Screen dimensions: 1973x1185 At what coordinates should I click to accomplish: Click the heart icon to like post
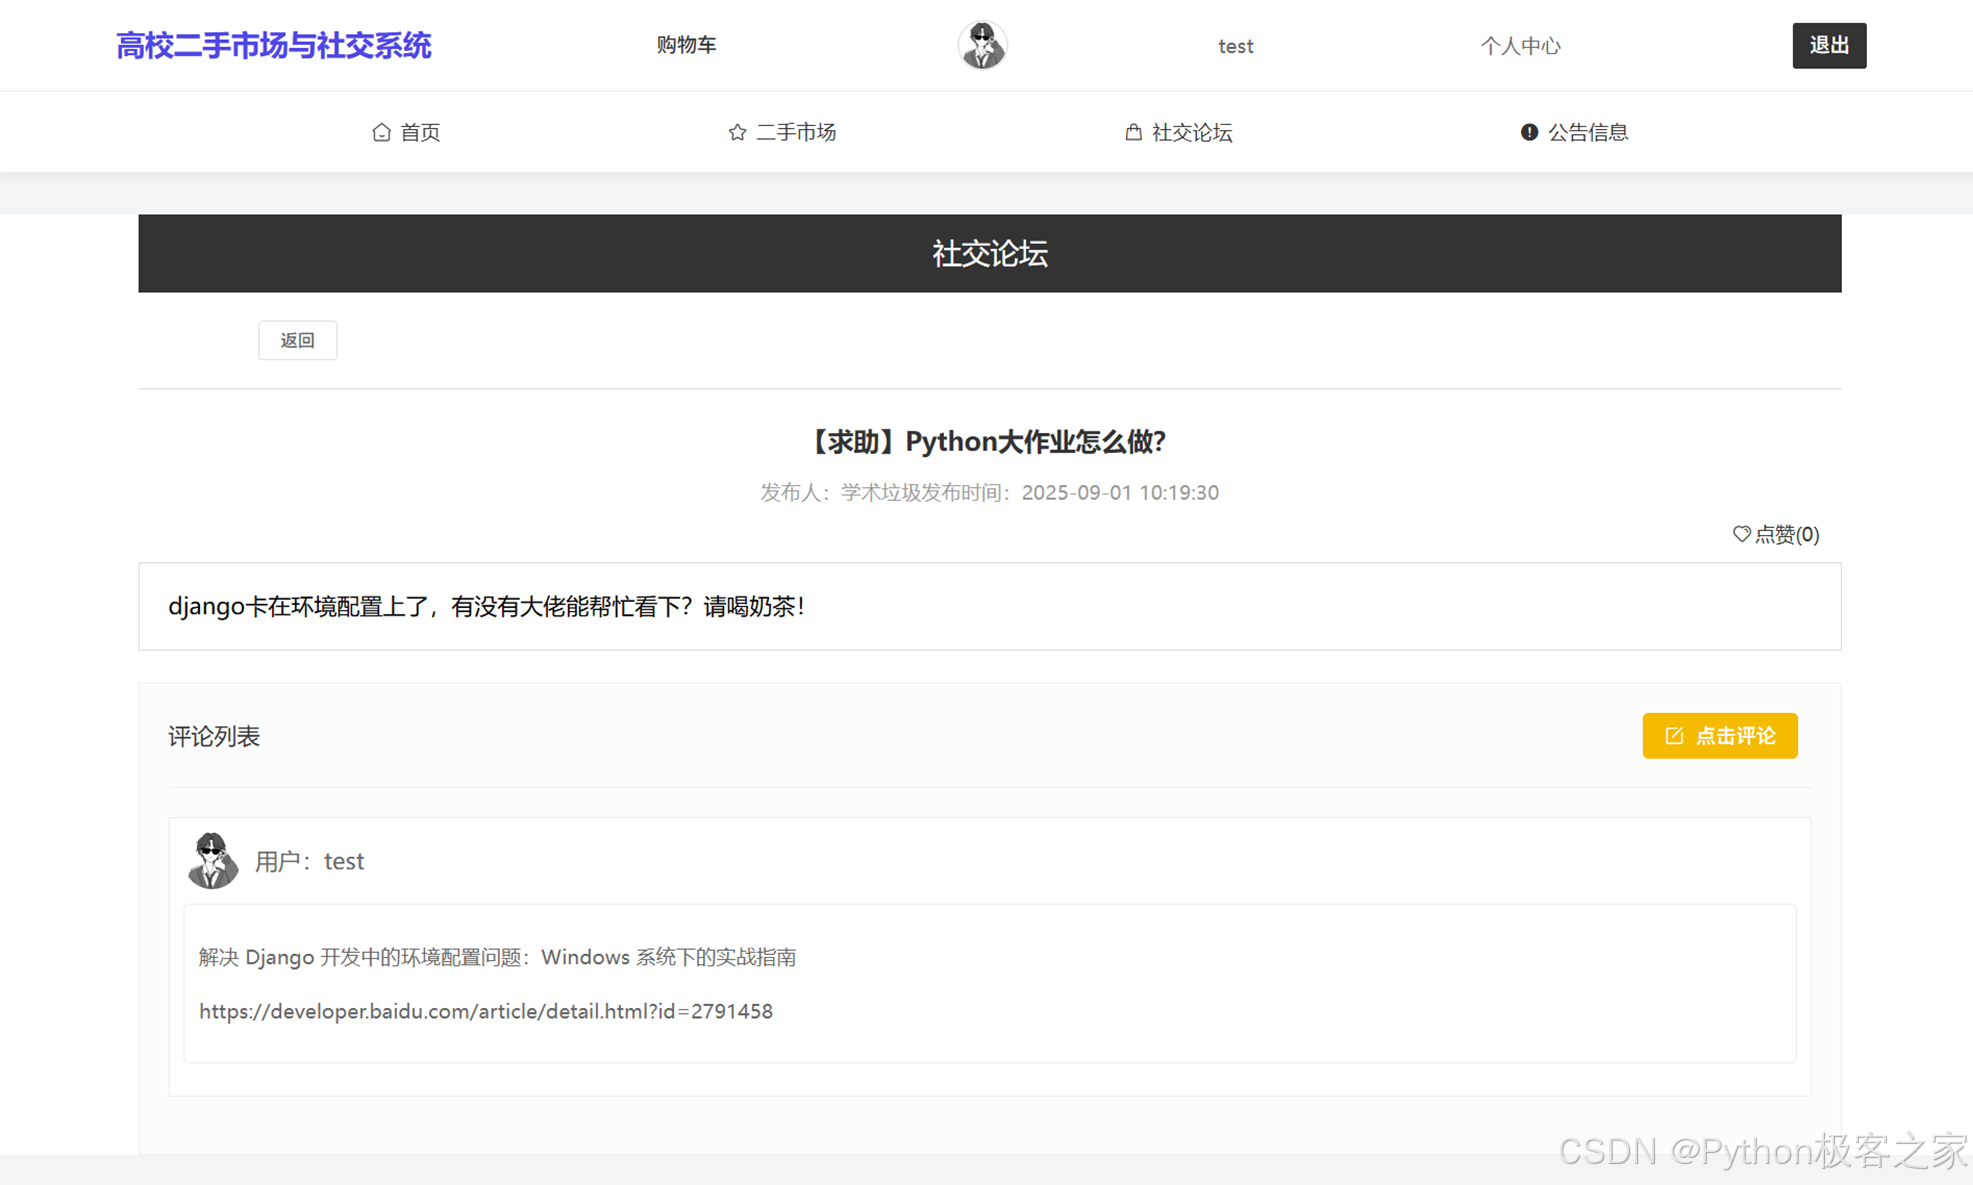click(x=1741, y=534)
